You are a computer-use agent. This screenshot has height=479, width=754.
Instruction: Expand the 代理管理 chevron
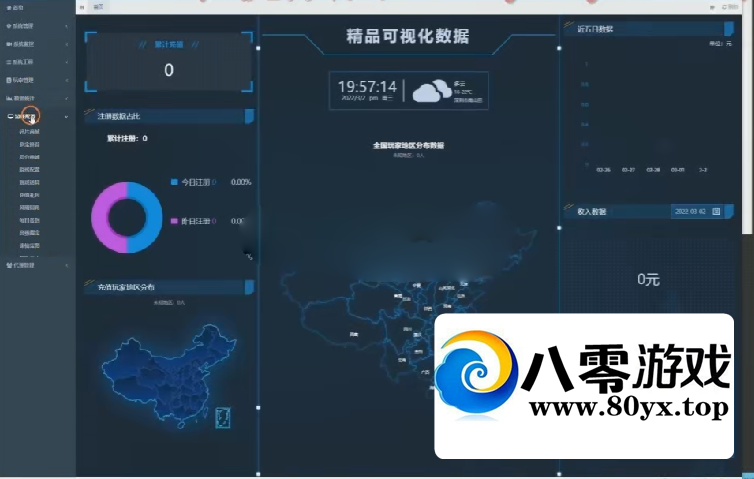coord(66,265)
